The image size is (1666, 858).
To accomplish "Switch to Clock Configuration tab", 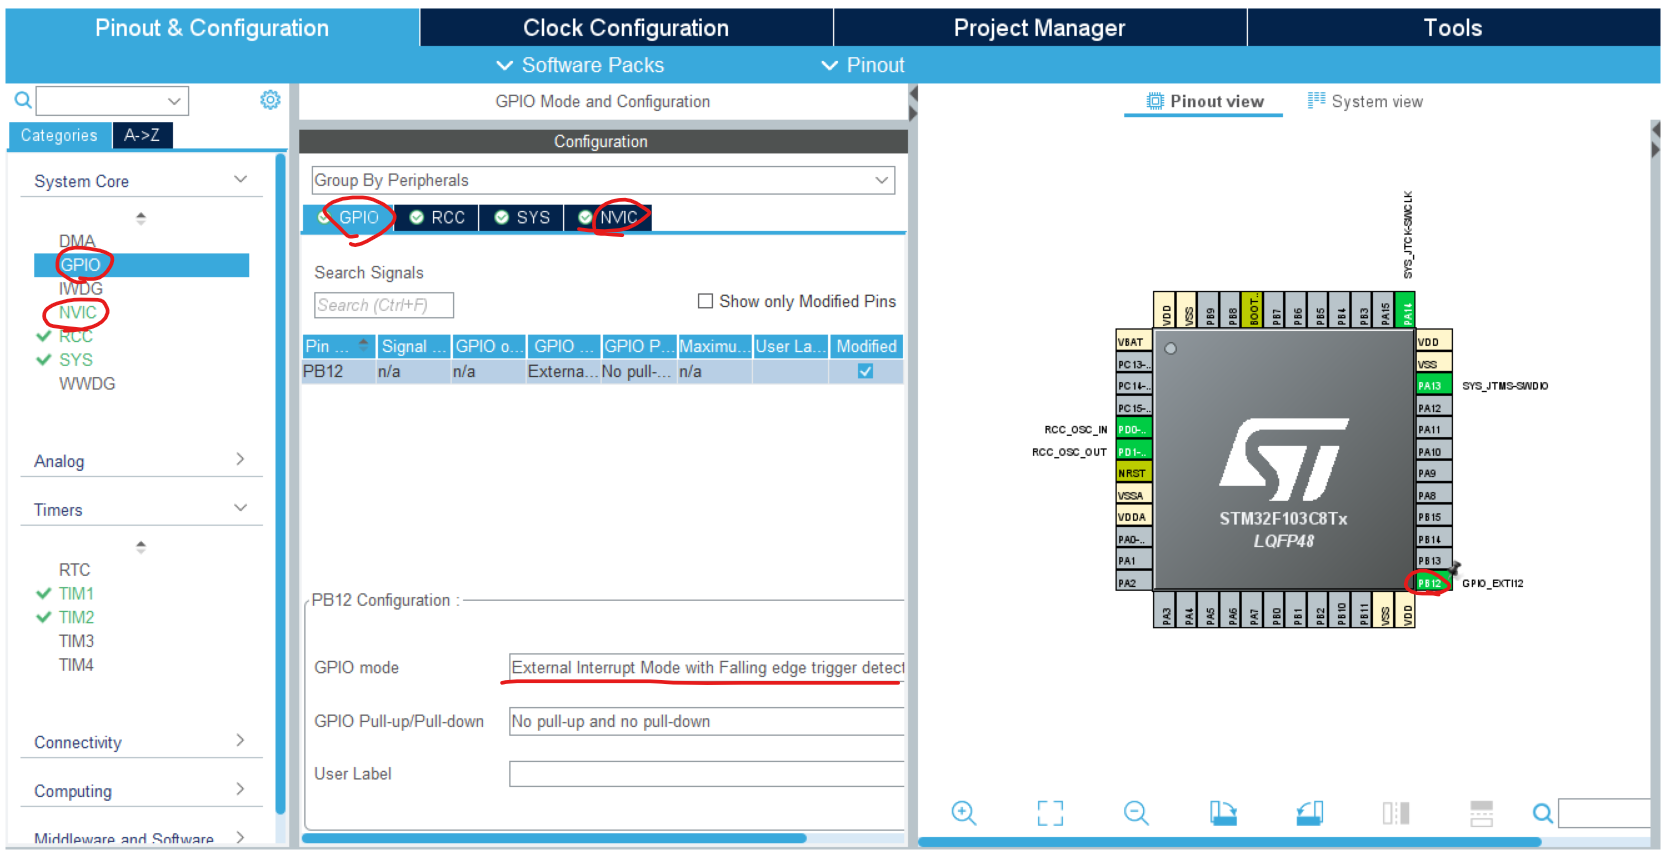I will (x=626, y=28).
